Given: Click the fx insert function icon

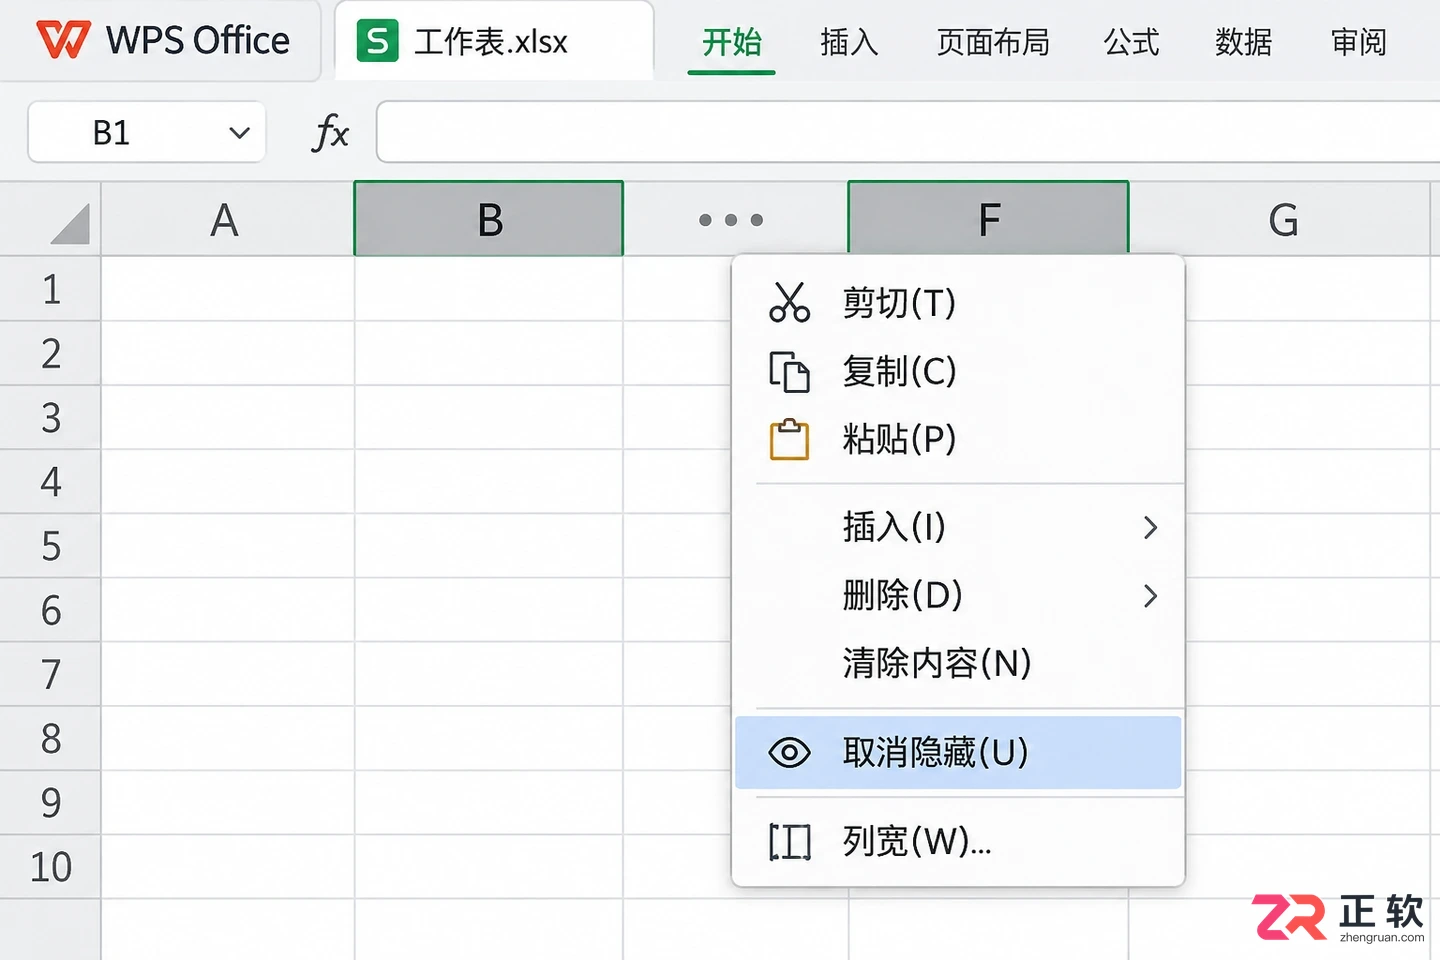Looking at the screenshot, I should (330, 132).
